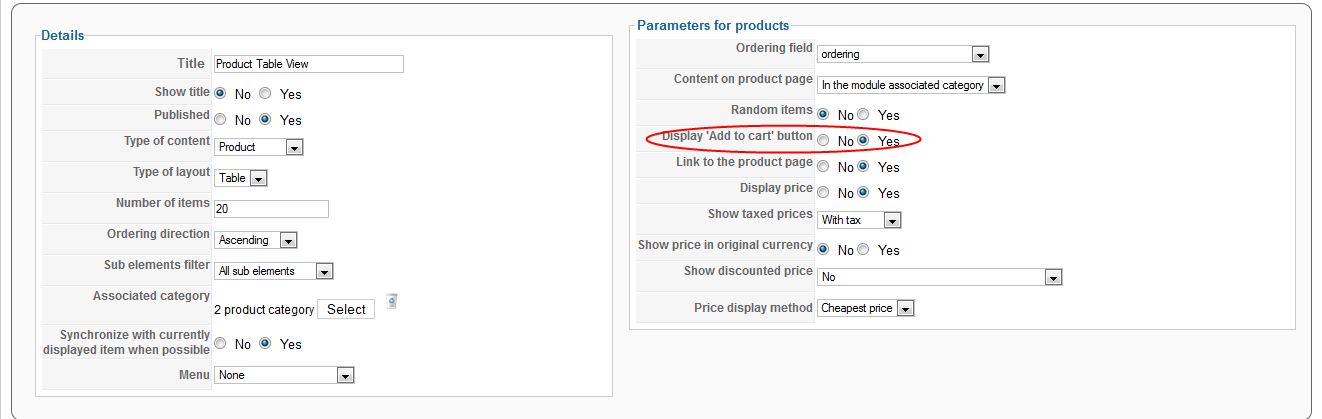Open the Ordering direction dropdown
Image resolution: width=1322 pixels, height=419 pixels.
[x=256, y=240]
